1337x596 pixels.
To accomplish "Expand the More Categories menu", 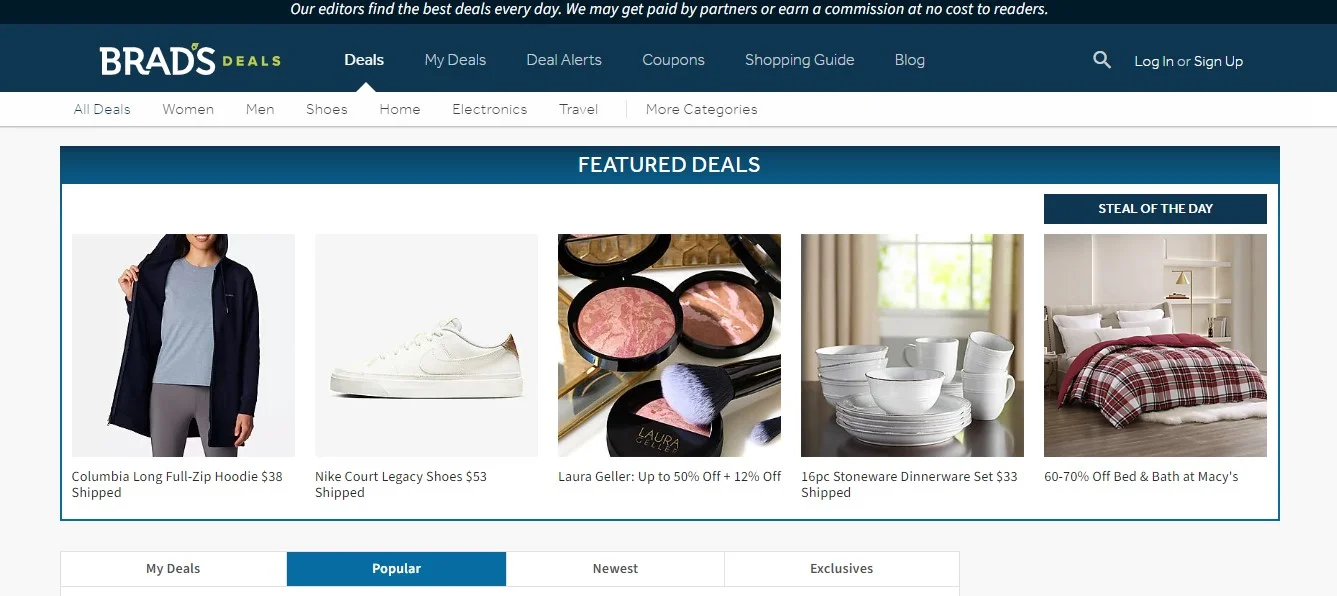I will click(701, 109).
